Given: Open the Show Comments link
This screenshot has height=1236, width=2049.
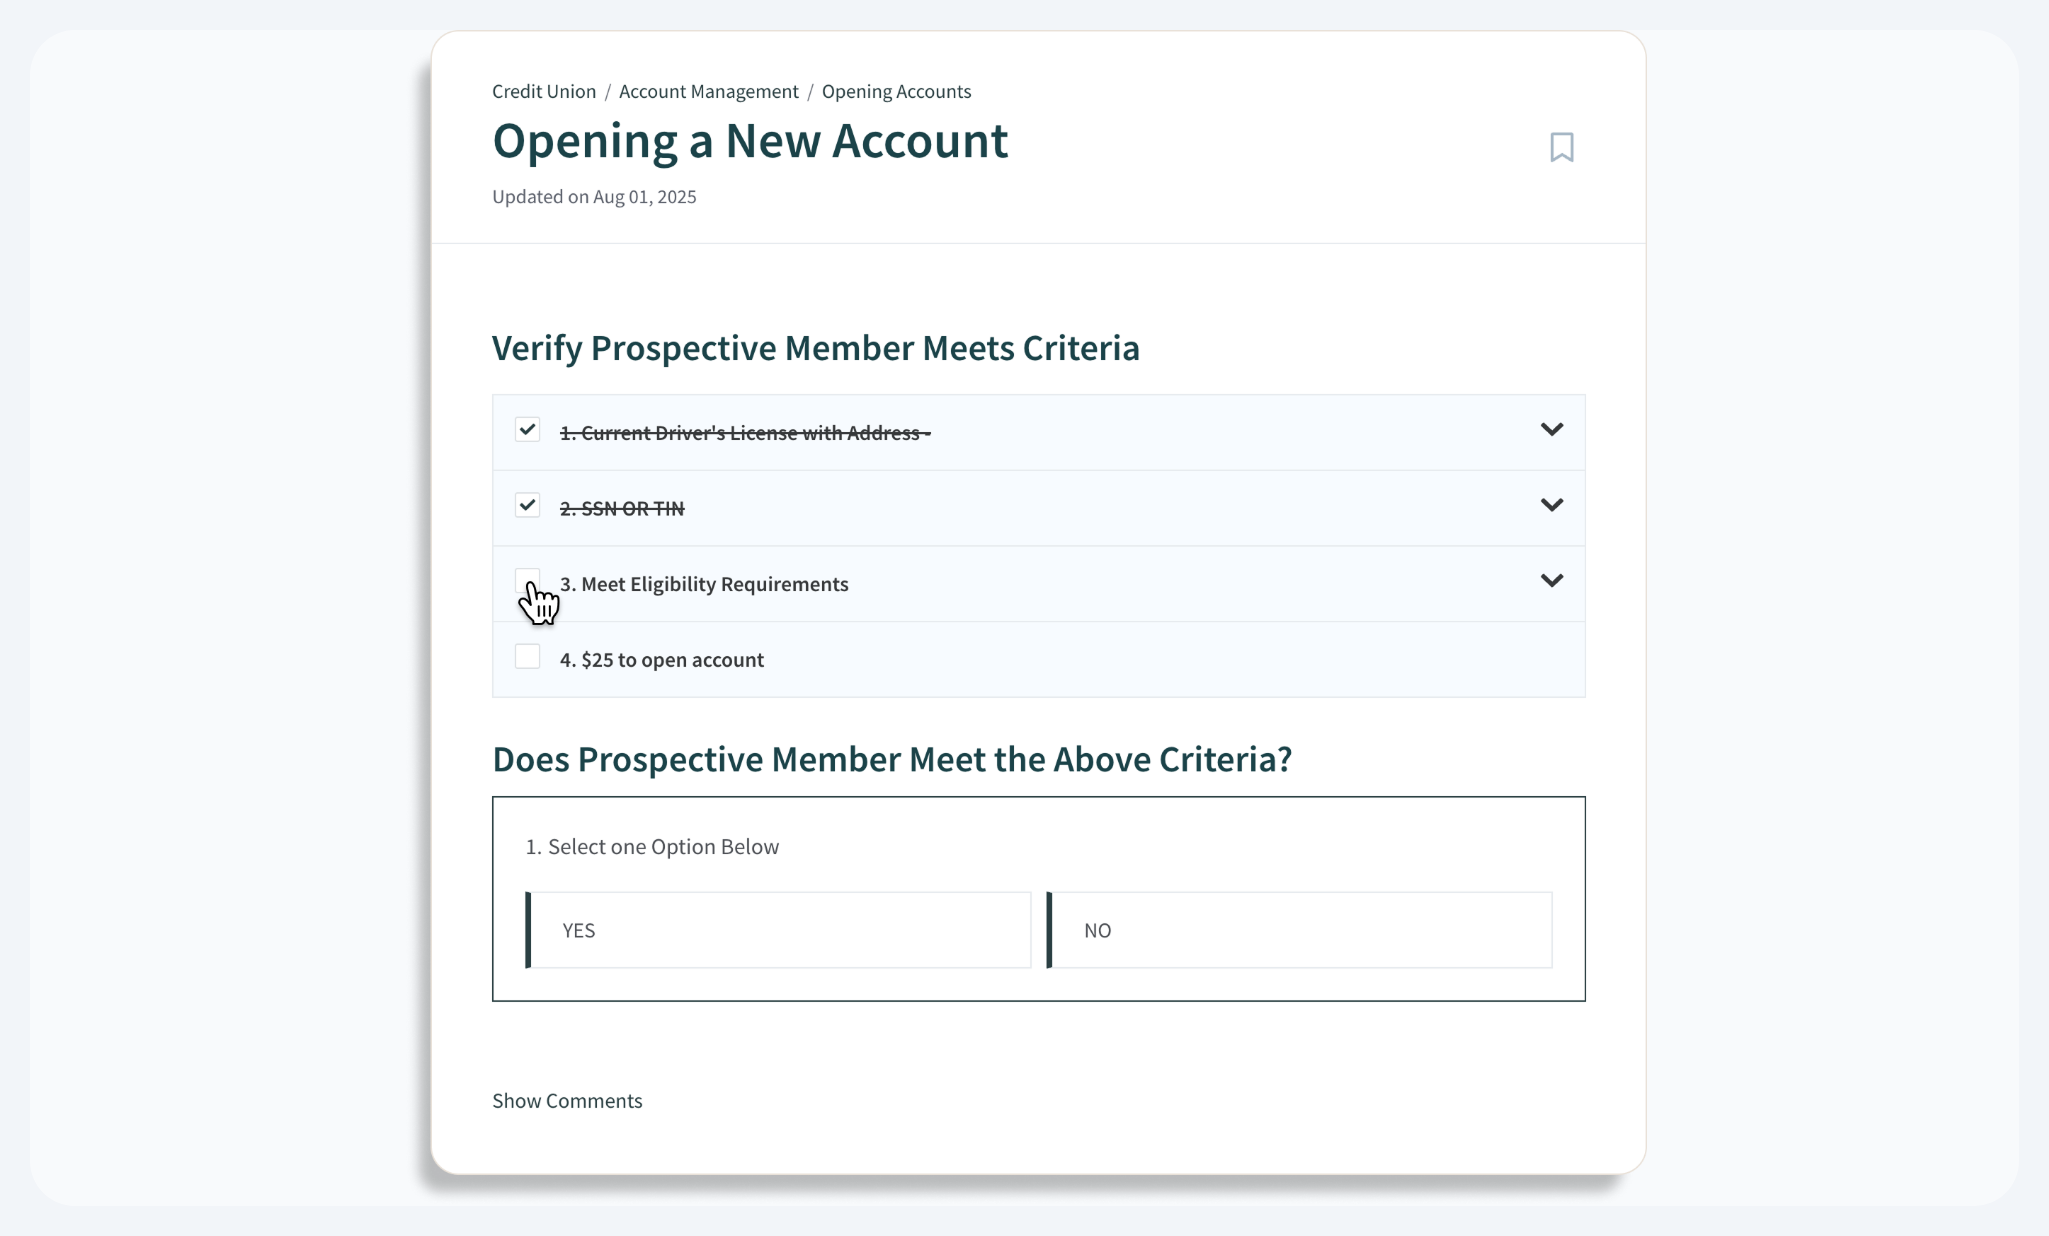Looking at the screenshot, I should tap(567, 1101).
